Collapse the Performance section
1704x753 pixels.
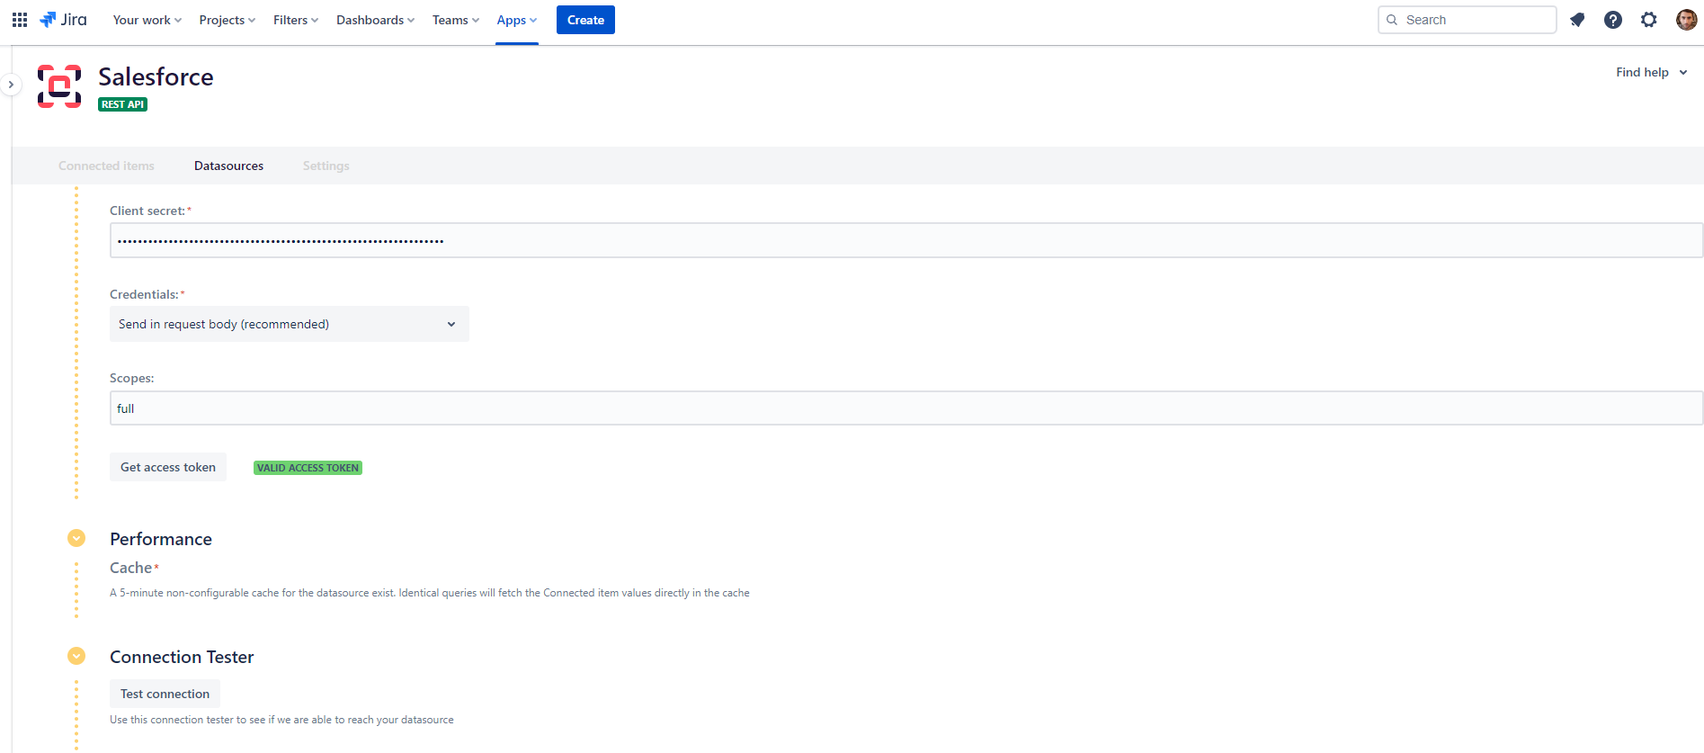(76, 539)
